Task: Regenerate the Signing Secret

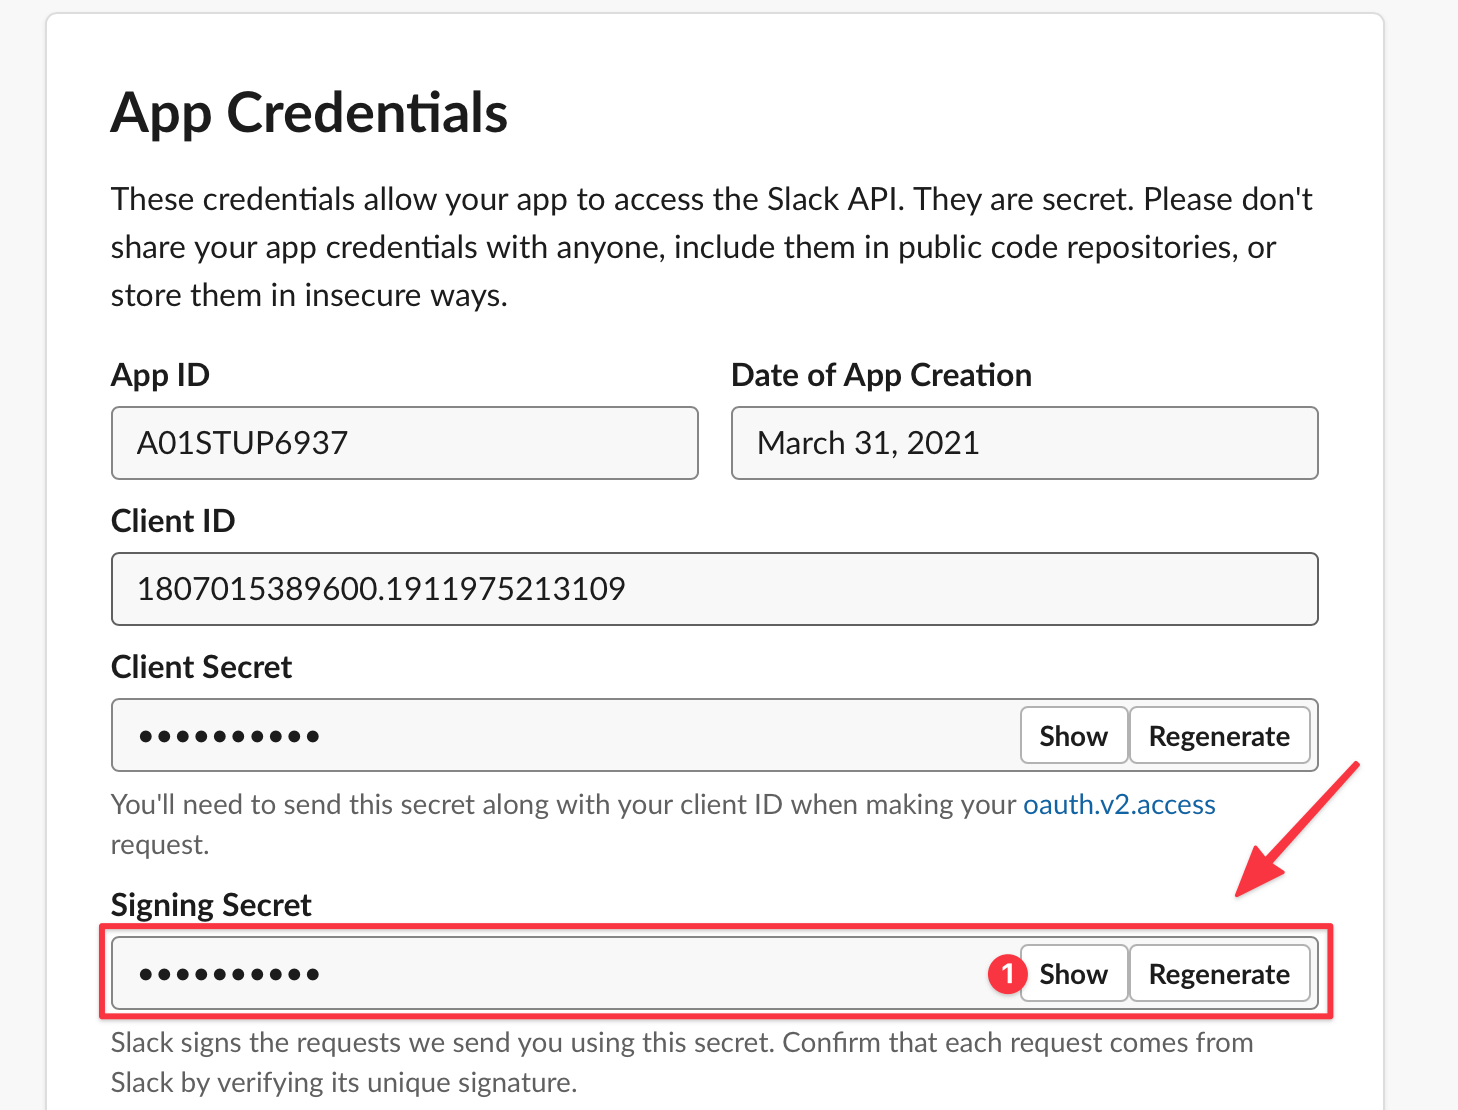Action: coord(1218,974)
